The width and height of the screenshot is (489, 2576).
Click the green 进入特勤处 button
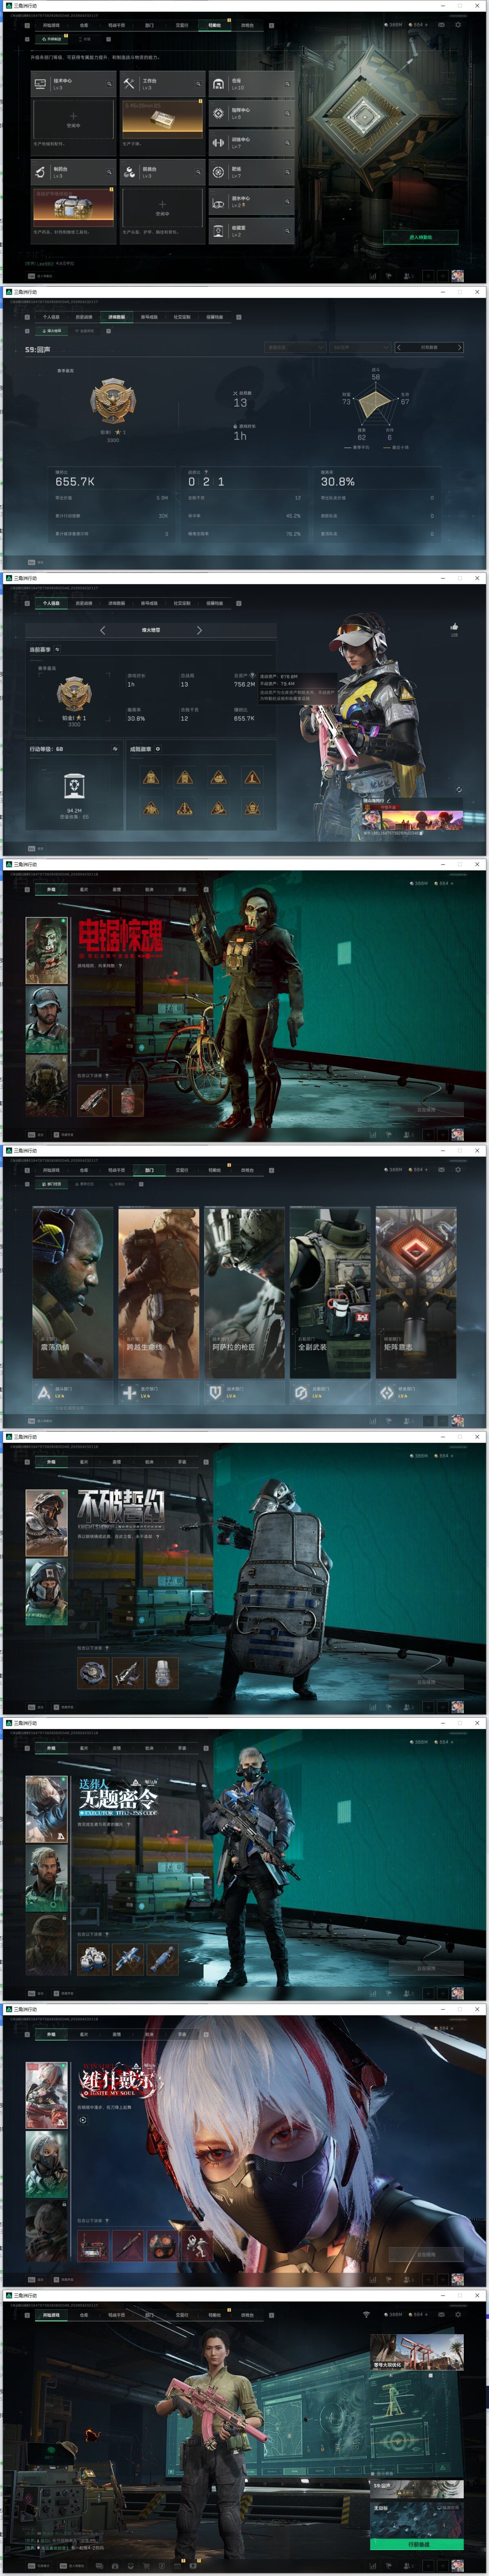(x=420, y=237)
